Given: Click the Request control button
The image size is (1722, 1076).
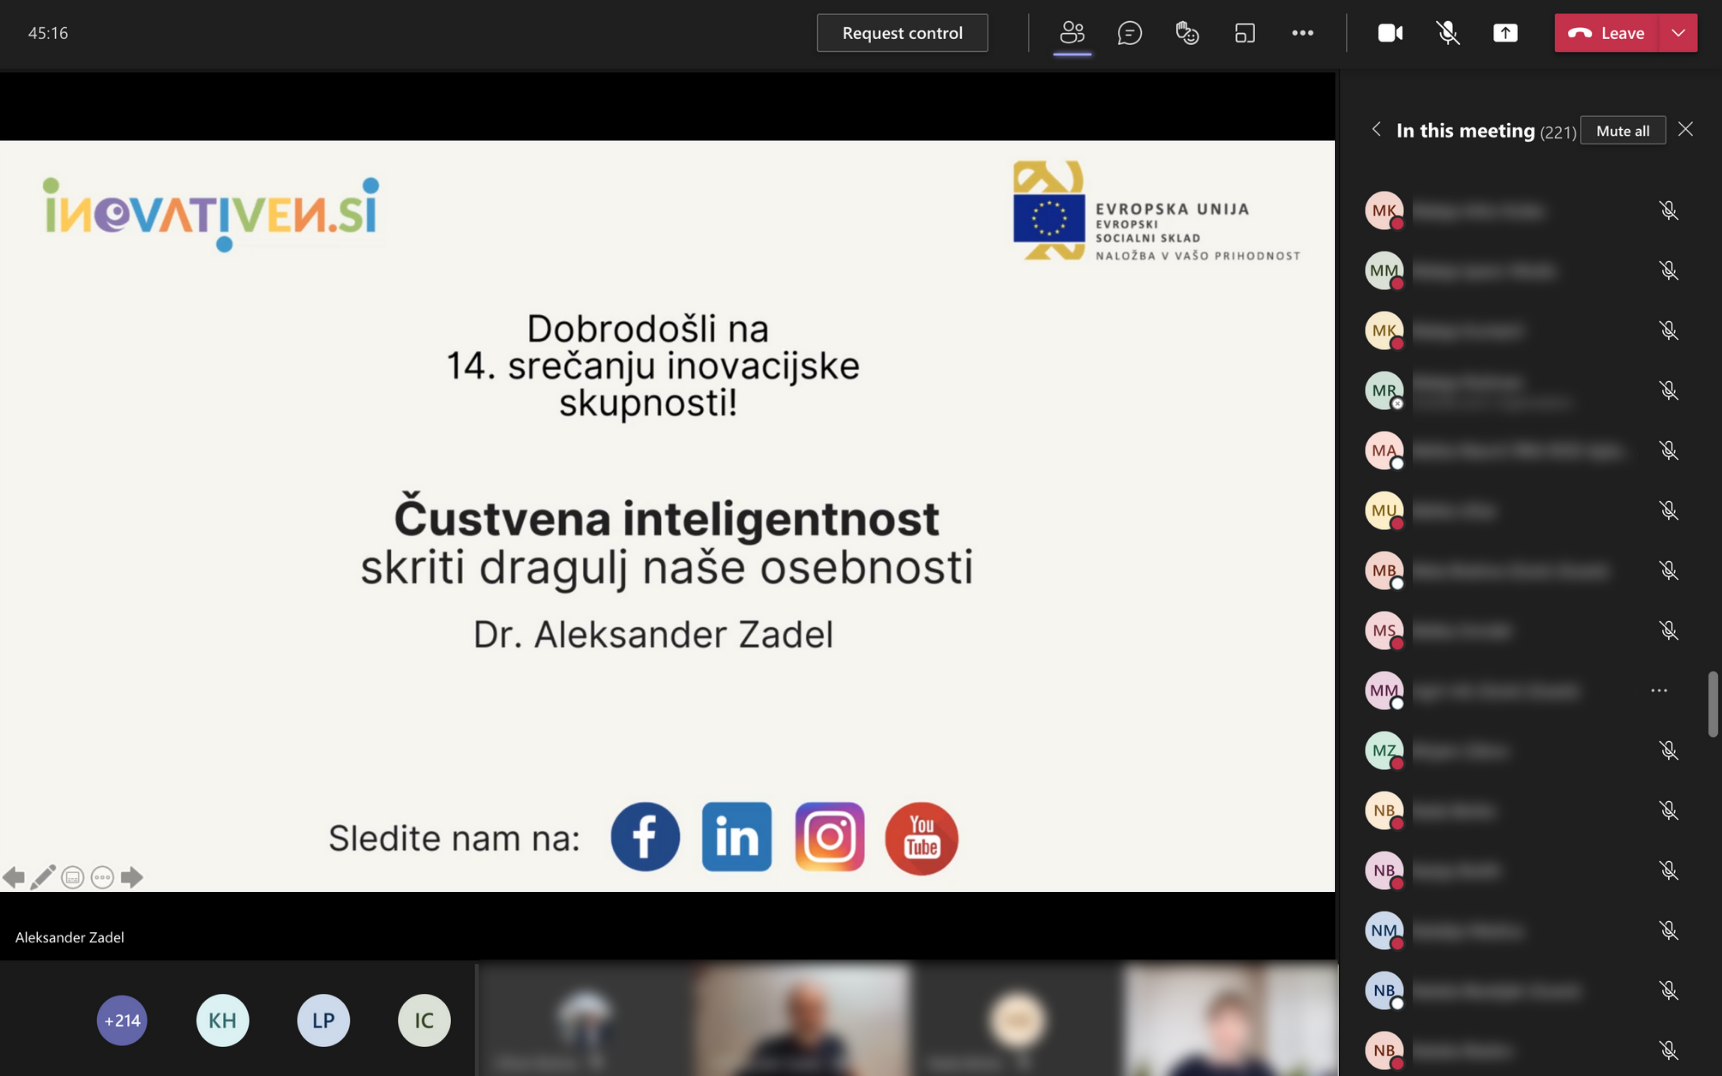Looking at the screenshot, I should coord(902,33).
